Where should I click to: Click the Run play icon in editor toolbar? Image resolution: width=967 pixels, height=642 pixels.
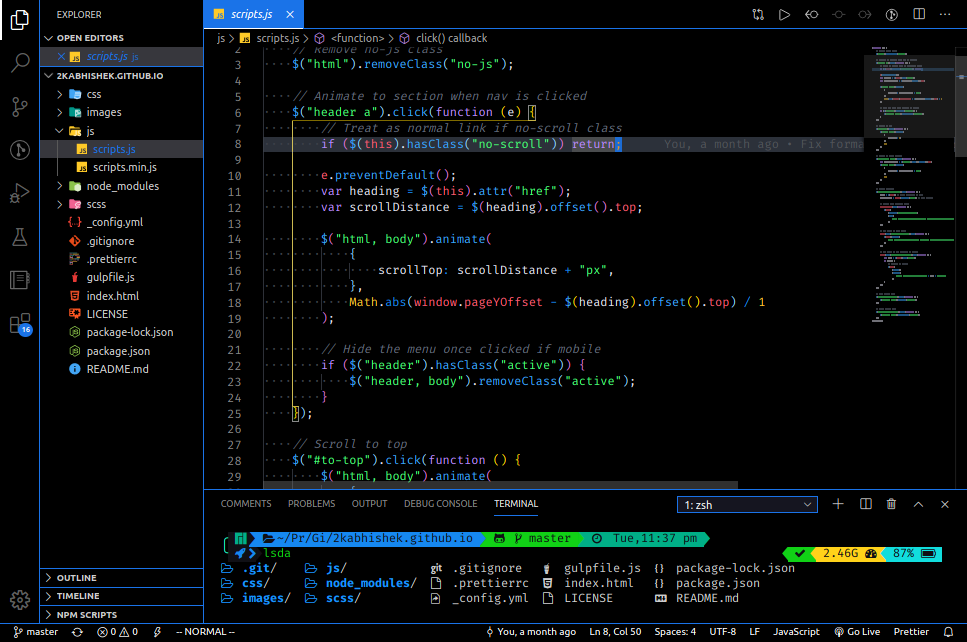(x=784, y=14)
